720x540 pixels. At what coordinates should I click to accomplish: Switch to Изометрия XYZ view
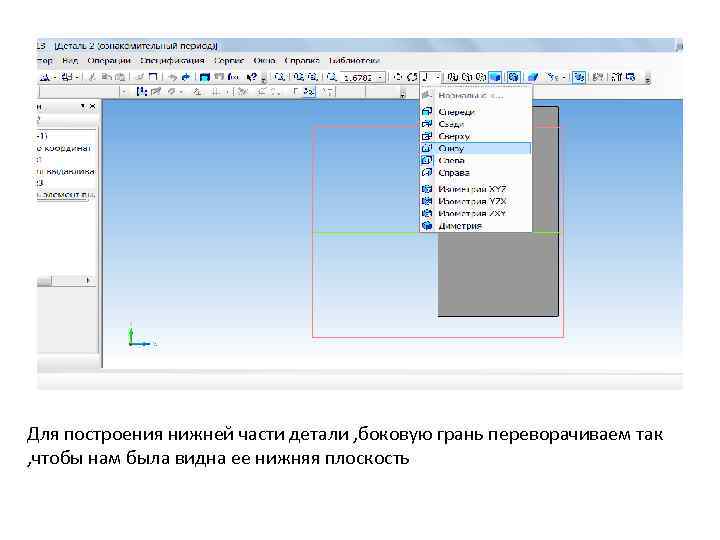pos(475,189)
